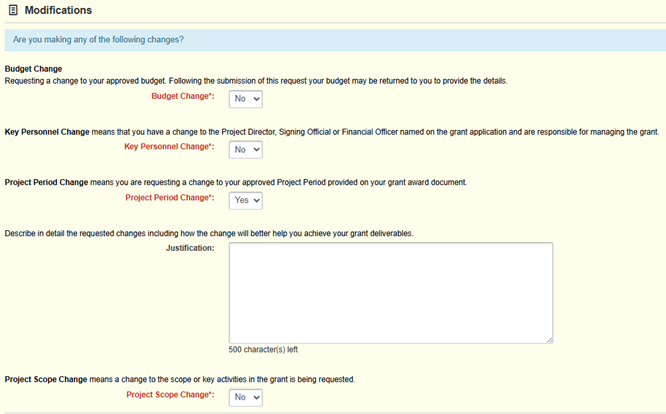Open the Key Personnel Change dropdown

(246, 149)
